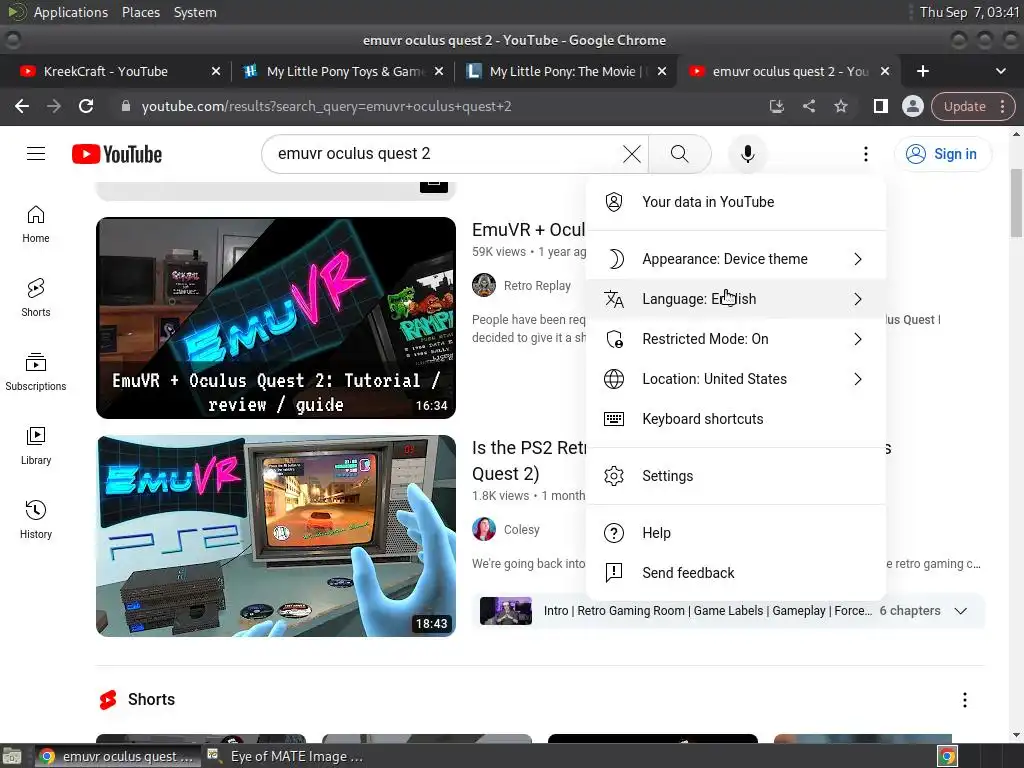Close the emuvr oculus quest 2 tab
Viewport: 1024px width, 768px height.
click(x=885, y=71)
